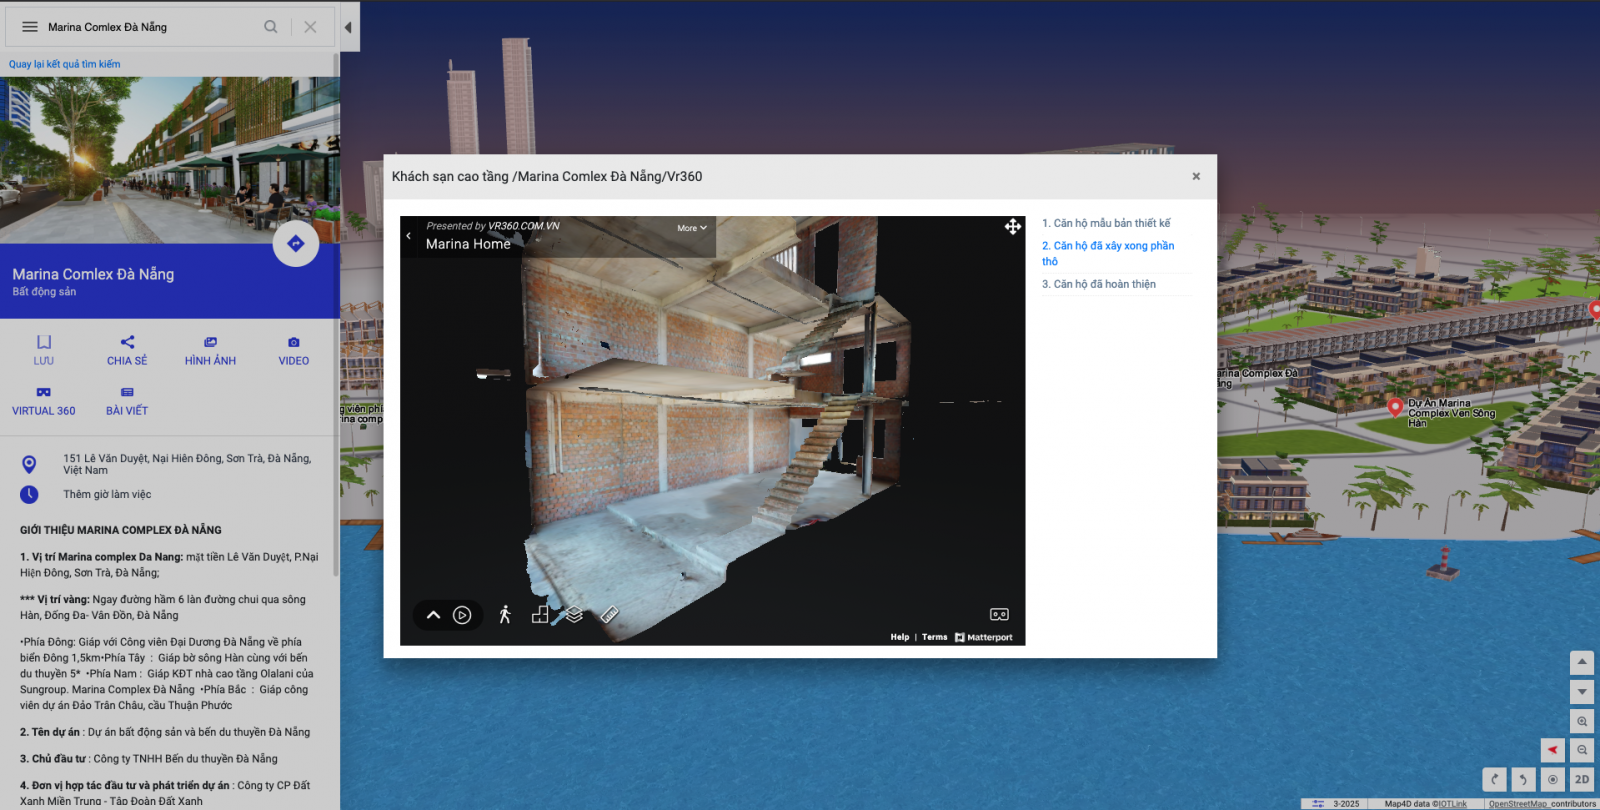The width and height of the screenshot is (1600, 810).
Task: Close the Vr360 dialog
Action: point(1196,176)
